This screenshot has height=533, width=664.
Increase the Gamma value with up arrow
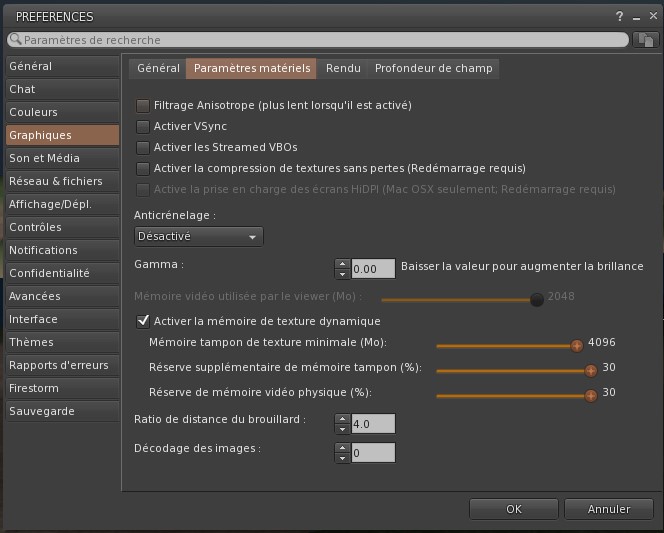click(342, 264)
